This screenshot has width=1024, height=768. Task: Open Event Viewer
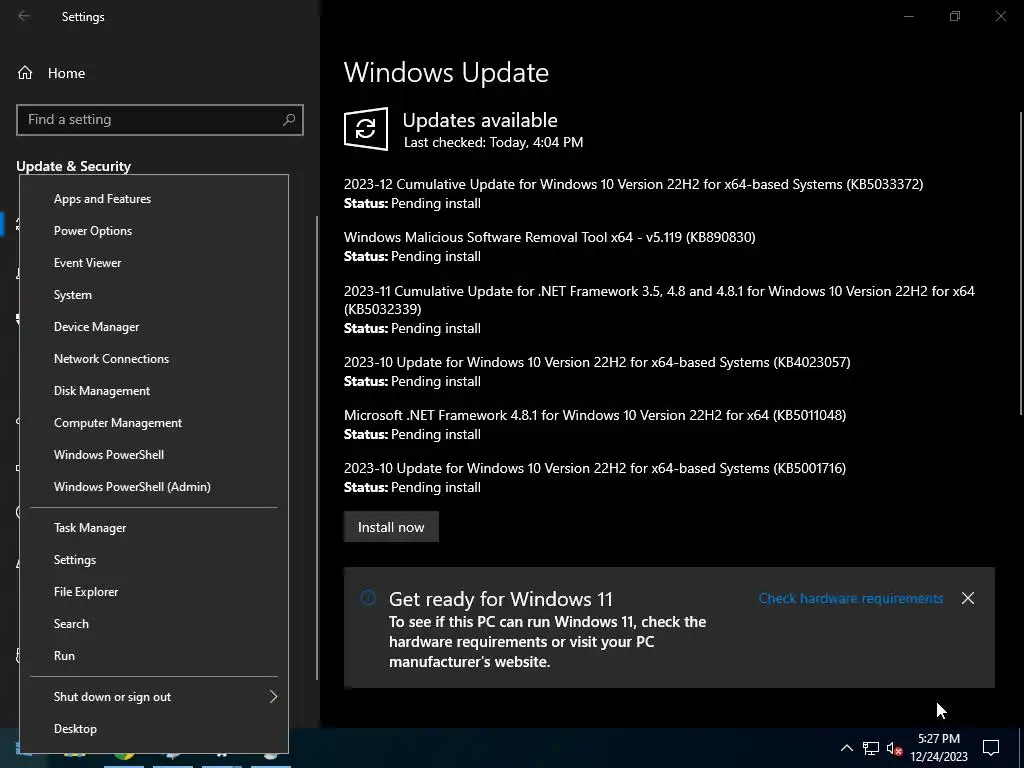[x=154, y=263]
